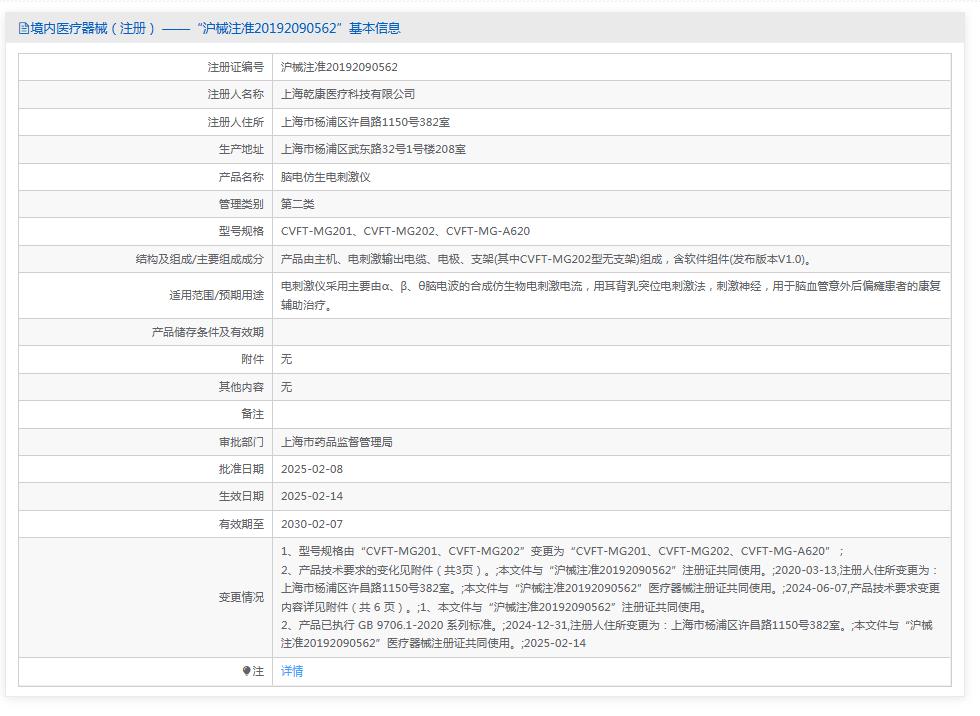Click the 产品名称 label
980x716 pixels.
[x=241, y=177]
